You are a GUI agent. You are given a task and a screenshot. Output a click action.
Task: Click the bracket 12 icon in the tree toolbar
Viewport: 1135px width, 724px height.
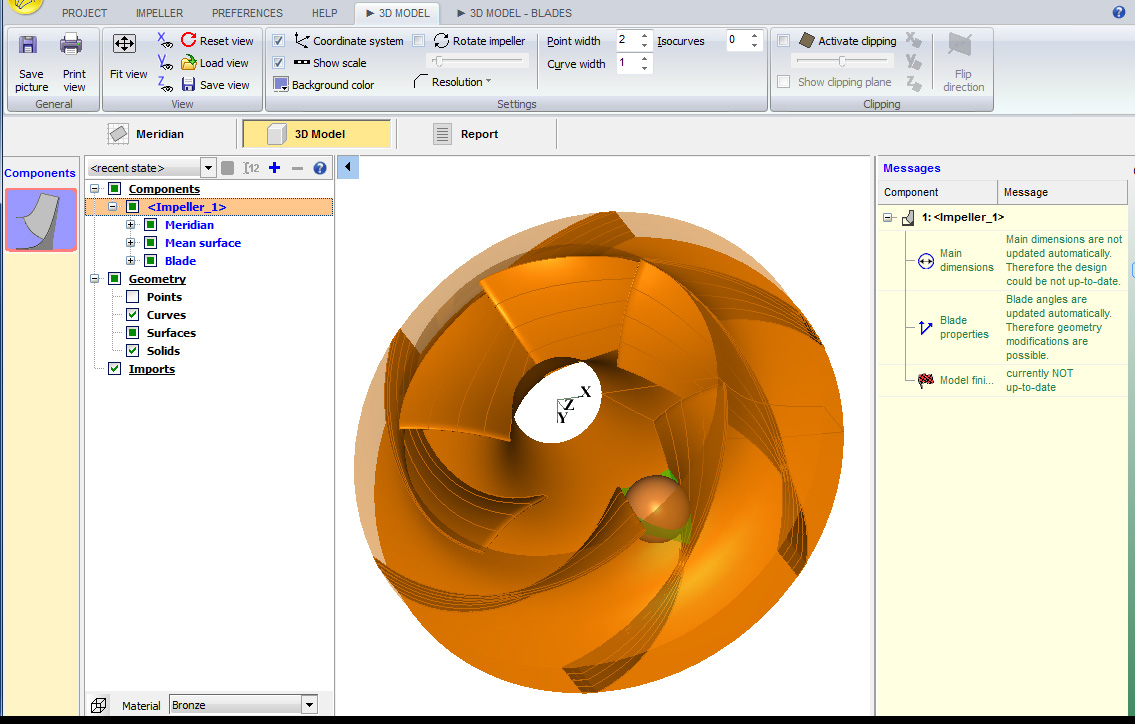point(251,168)
